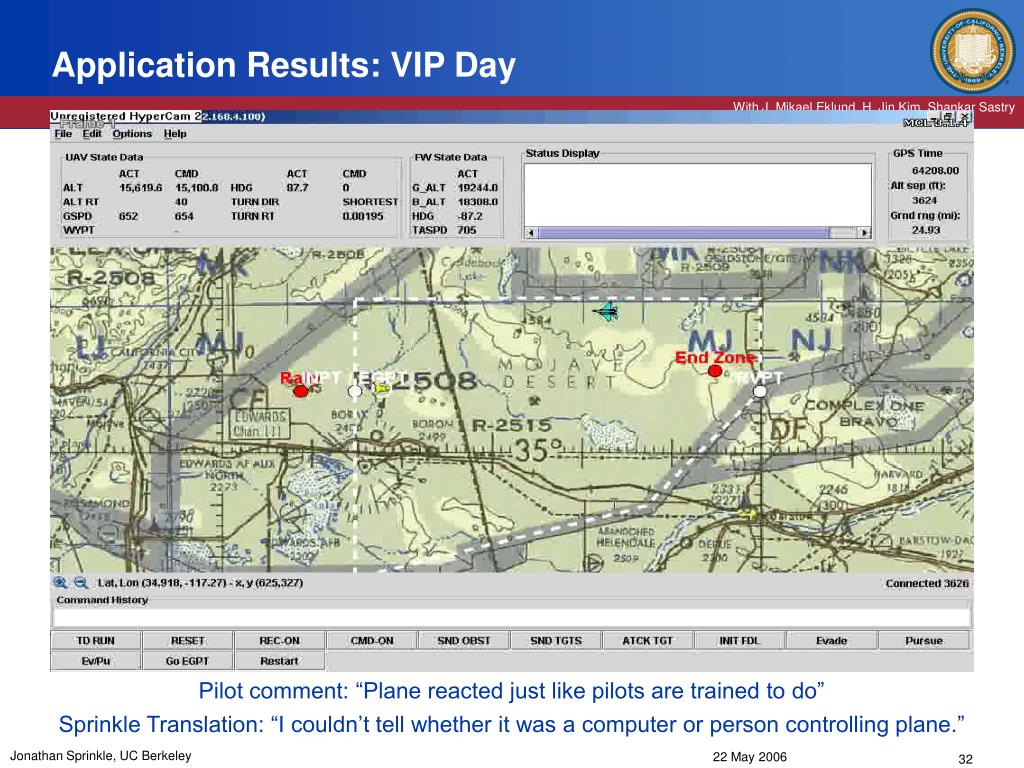Click the SND TGTS button
The image size is (1024, 768).
[556, 641]
